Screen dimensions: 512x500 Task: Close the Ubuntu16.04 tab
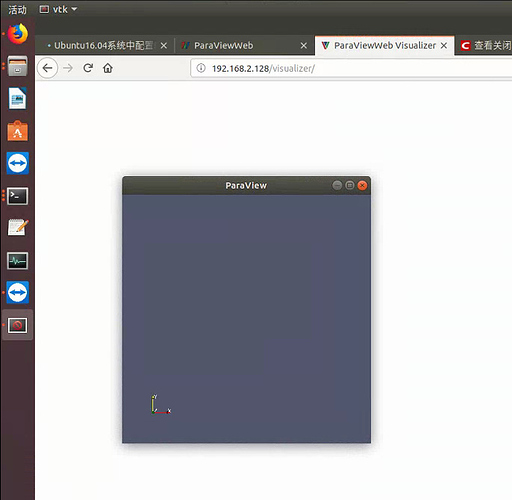point(164,46)
